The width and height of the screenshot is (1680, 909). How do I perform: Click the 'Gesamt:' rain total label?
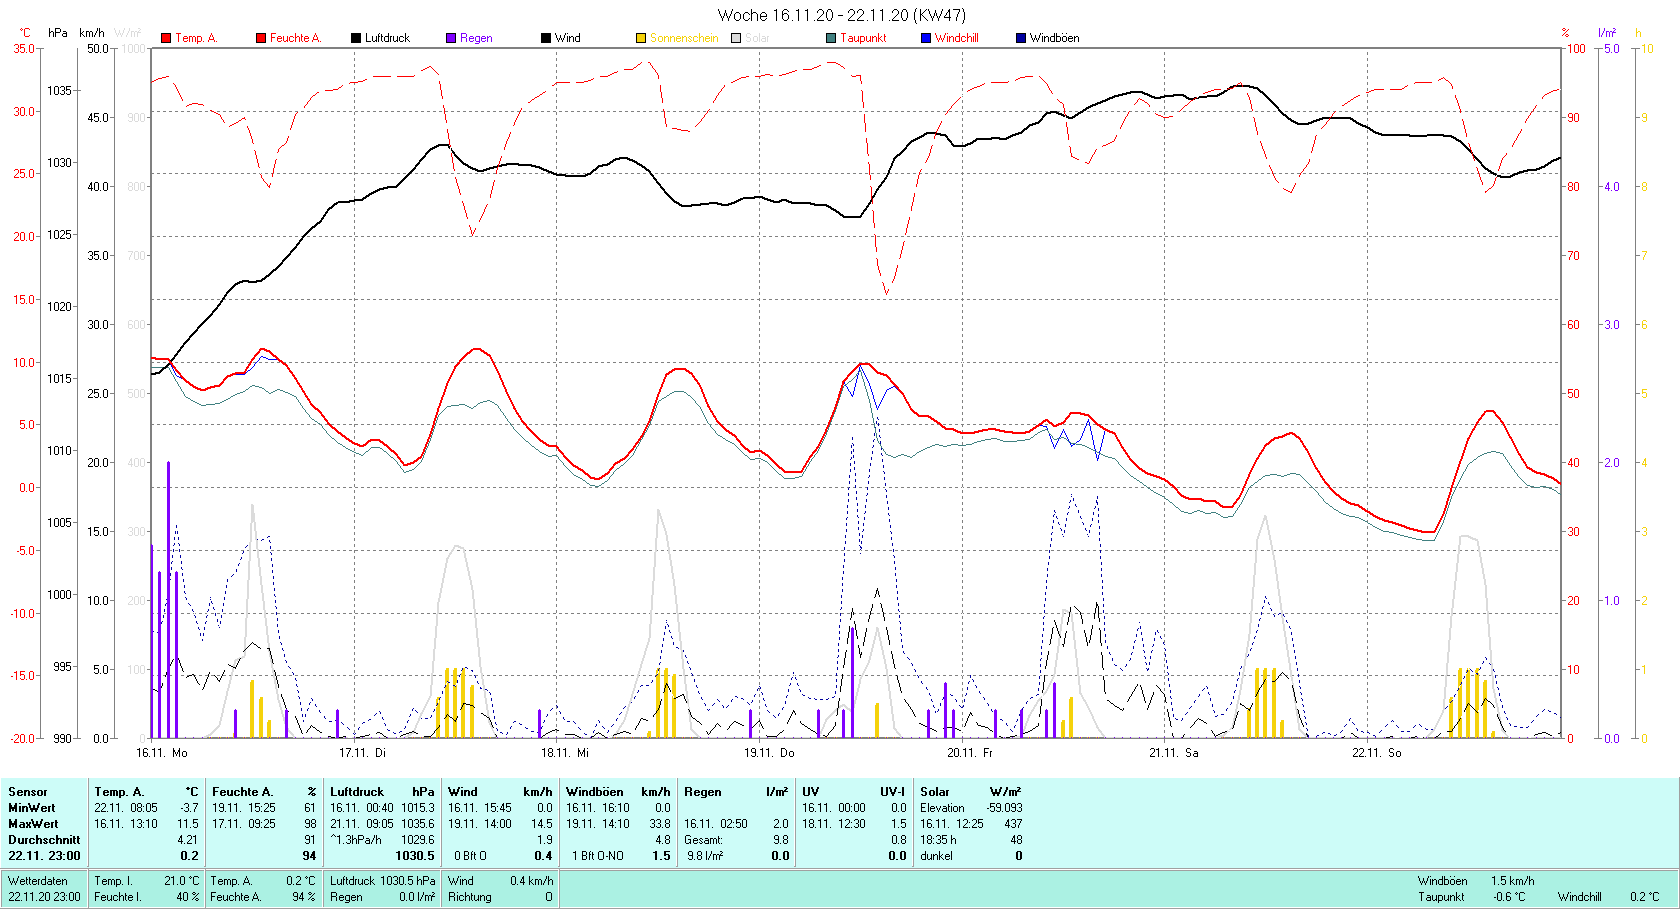tap(704, 840)
